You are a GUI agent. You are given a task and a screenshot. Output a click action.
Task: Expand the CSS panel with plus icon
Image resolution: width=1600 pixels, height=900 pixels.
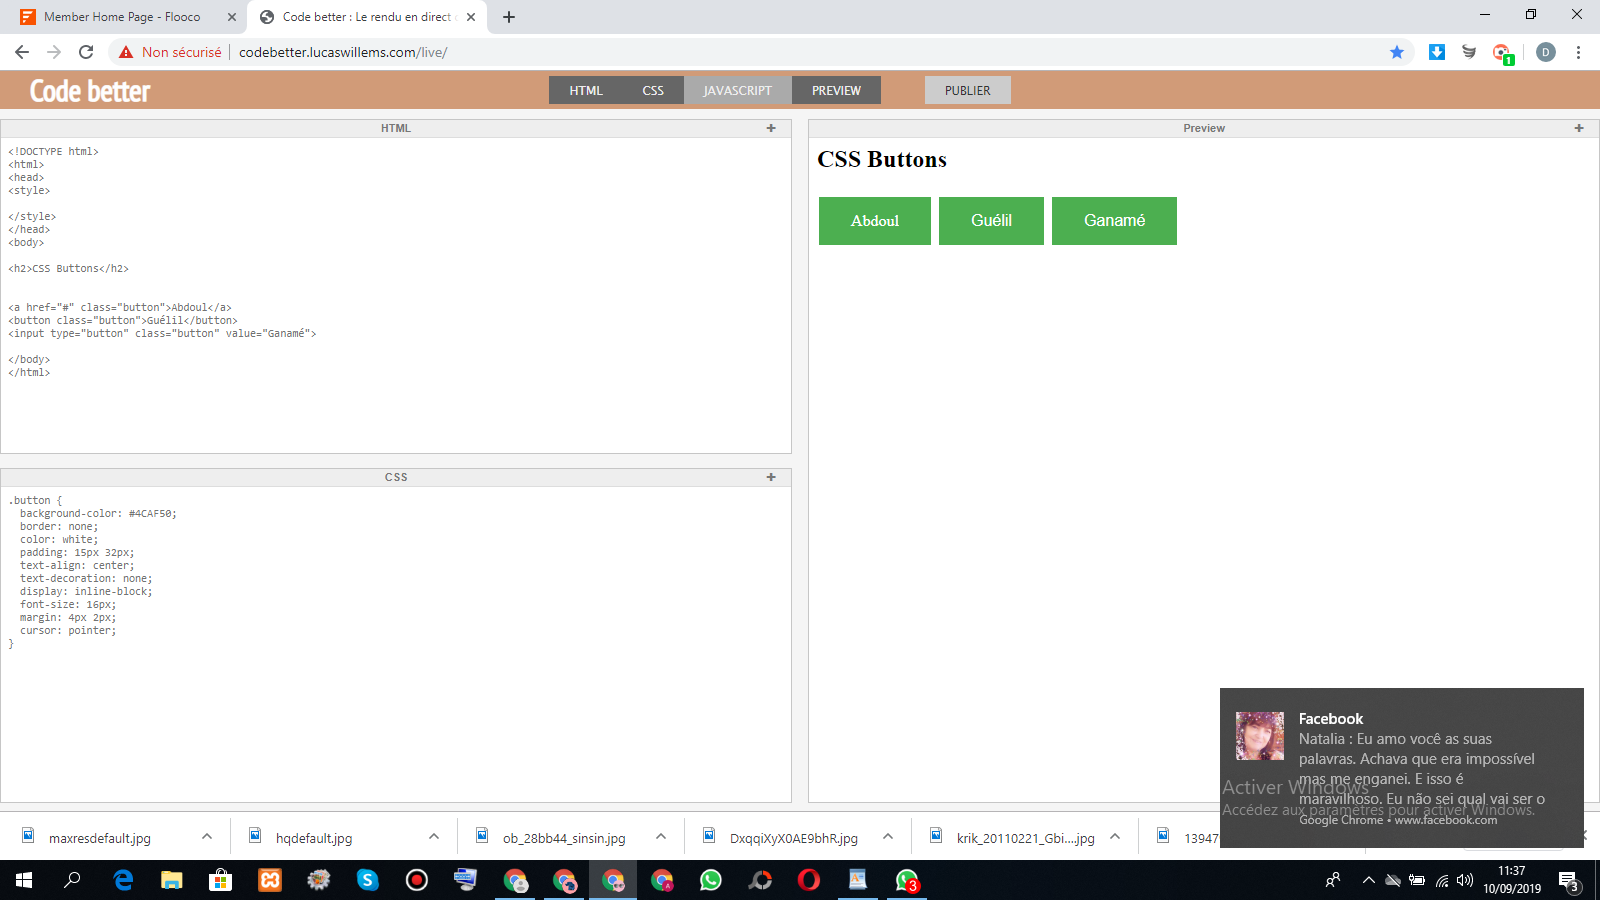[771, 477]
